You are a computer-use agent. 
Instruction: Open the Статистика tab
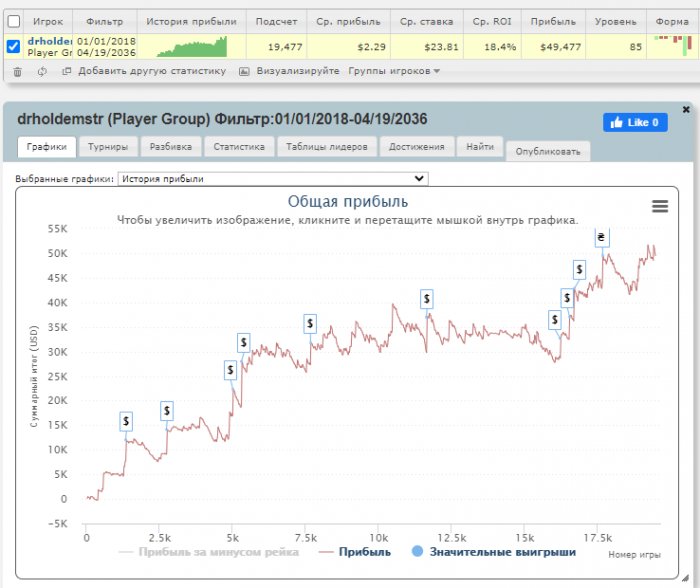[239, 147]
